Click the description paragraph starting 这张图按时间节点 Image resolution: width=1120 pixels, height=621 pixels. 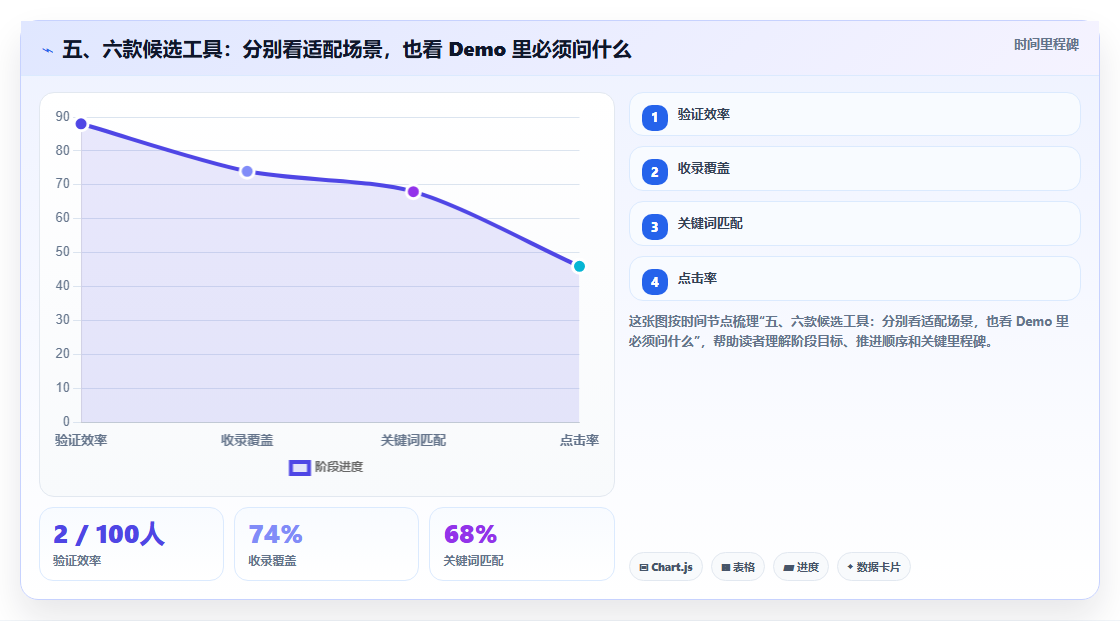click(x=849, y=331)
